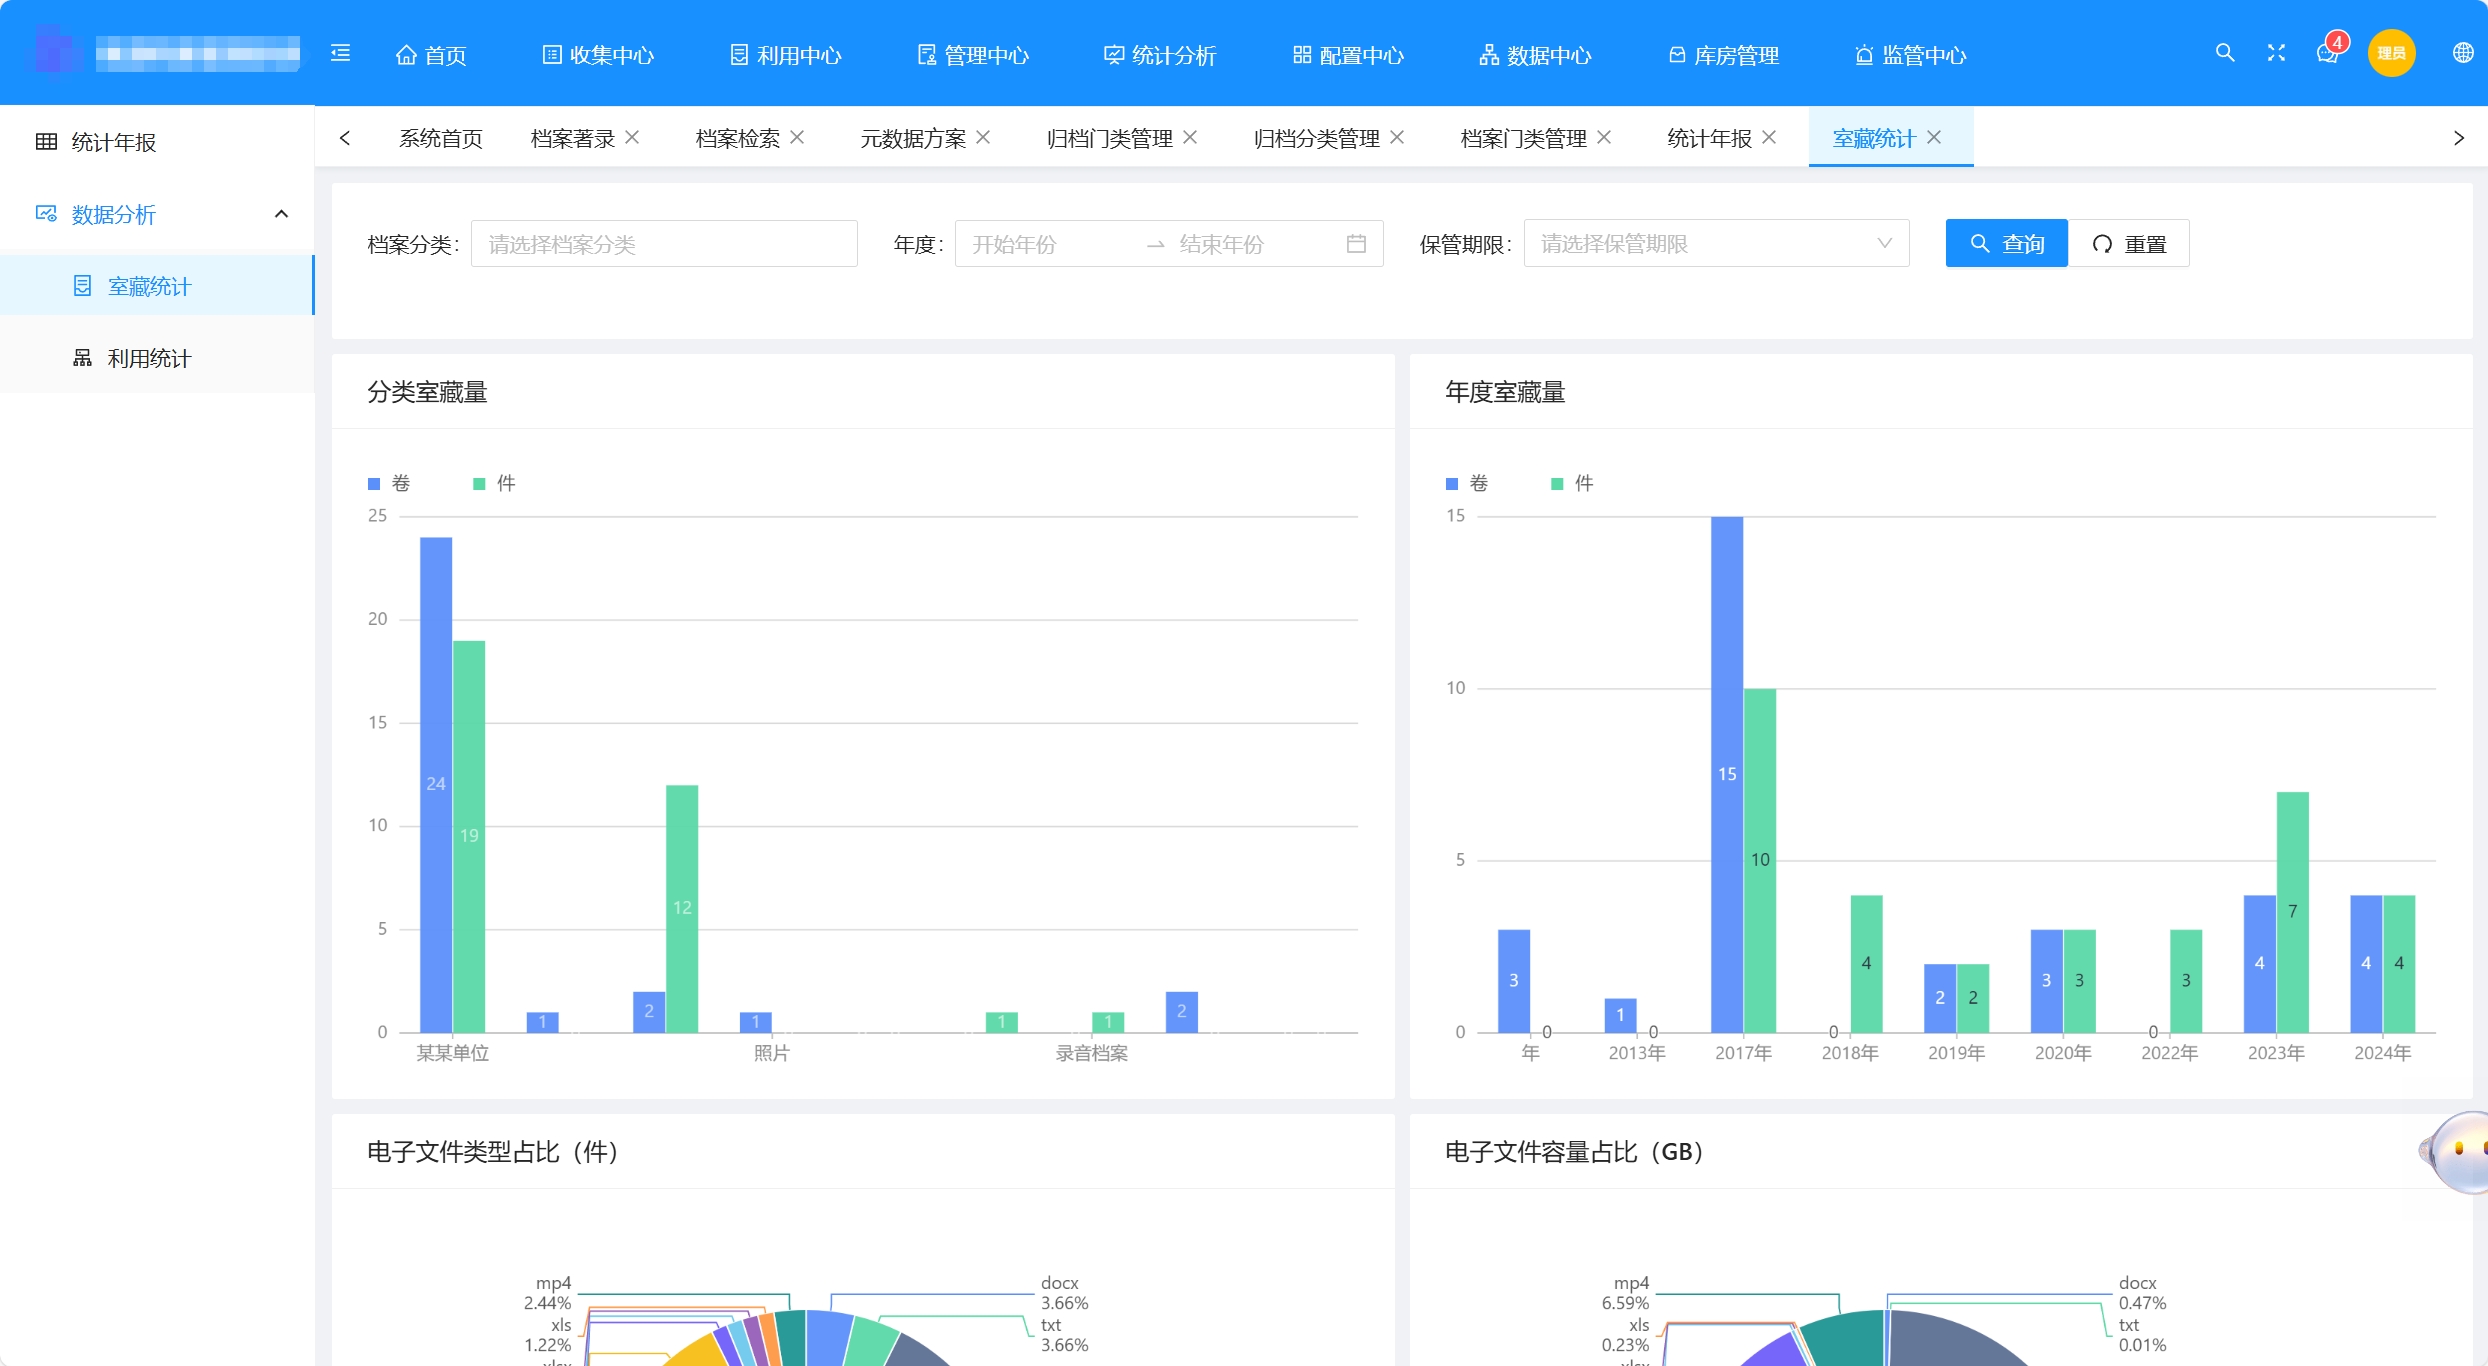Open 统计分析 menu

click(x=1160, y=55)
